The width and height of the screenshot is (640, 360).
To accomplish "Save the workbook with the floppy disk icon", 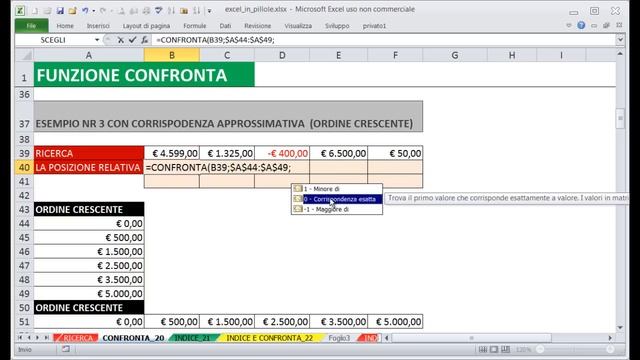I will 60,11.
